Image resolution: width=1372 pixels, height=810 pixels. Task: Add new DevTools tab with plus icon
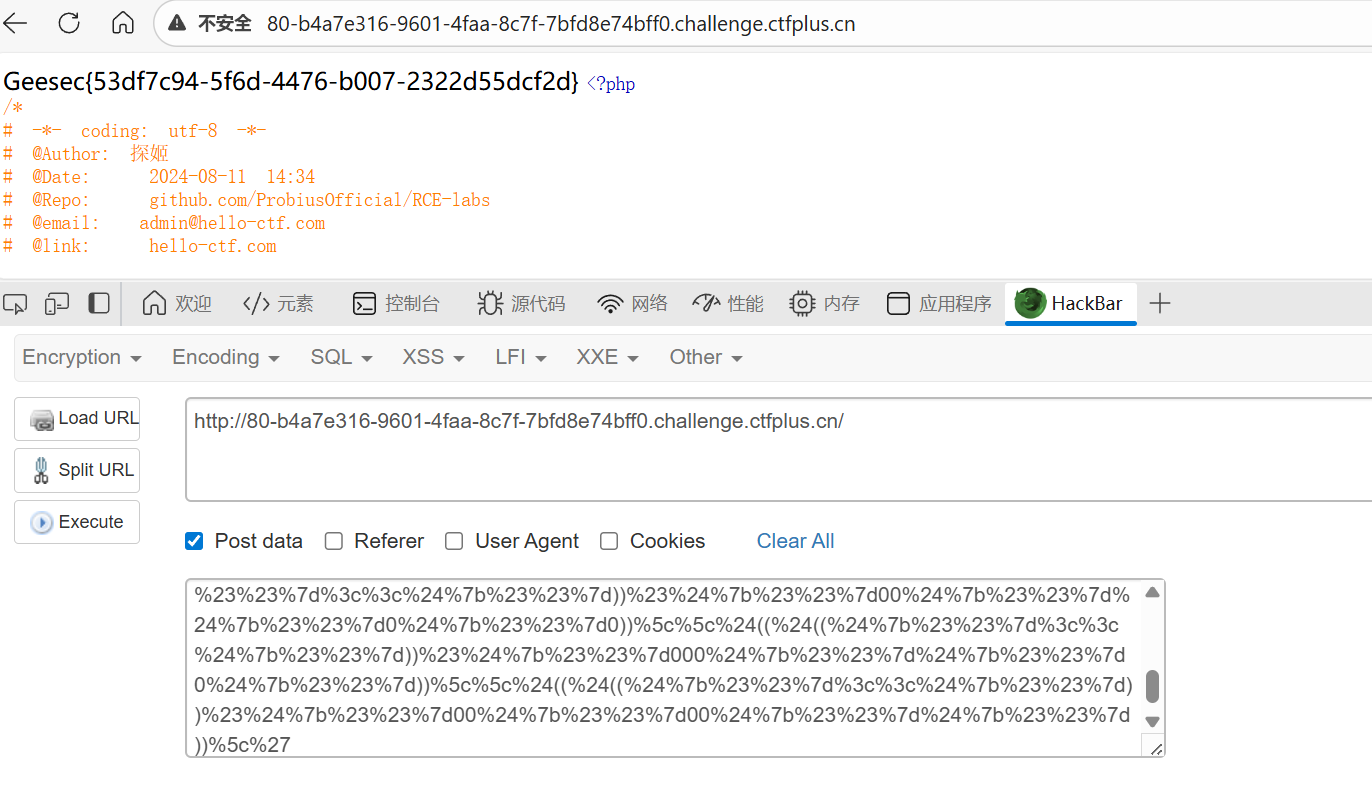(1160, 303)
